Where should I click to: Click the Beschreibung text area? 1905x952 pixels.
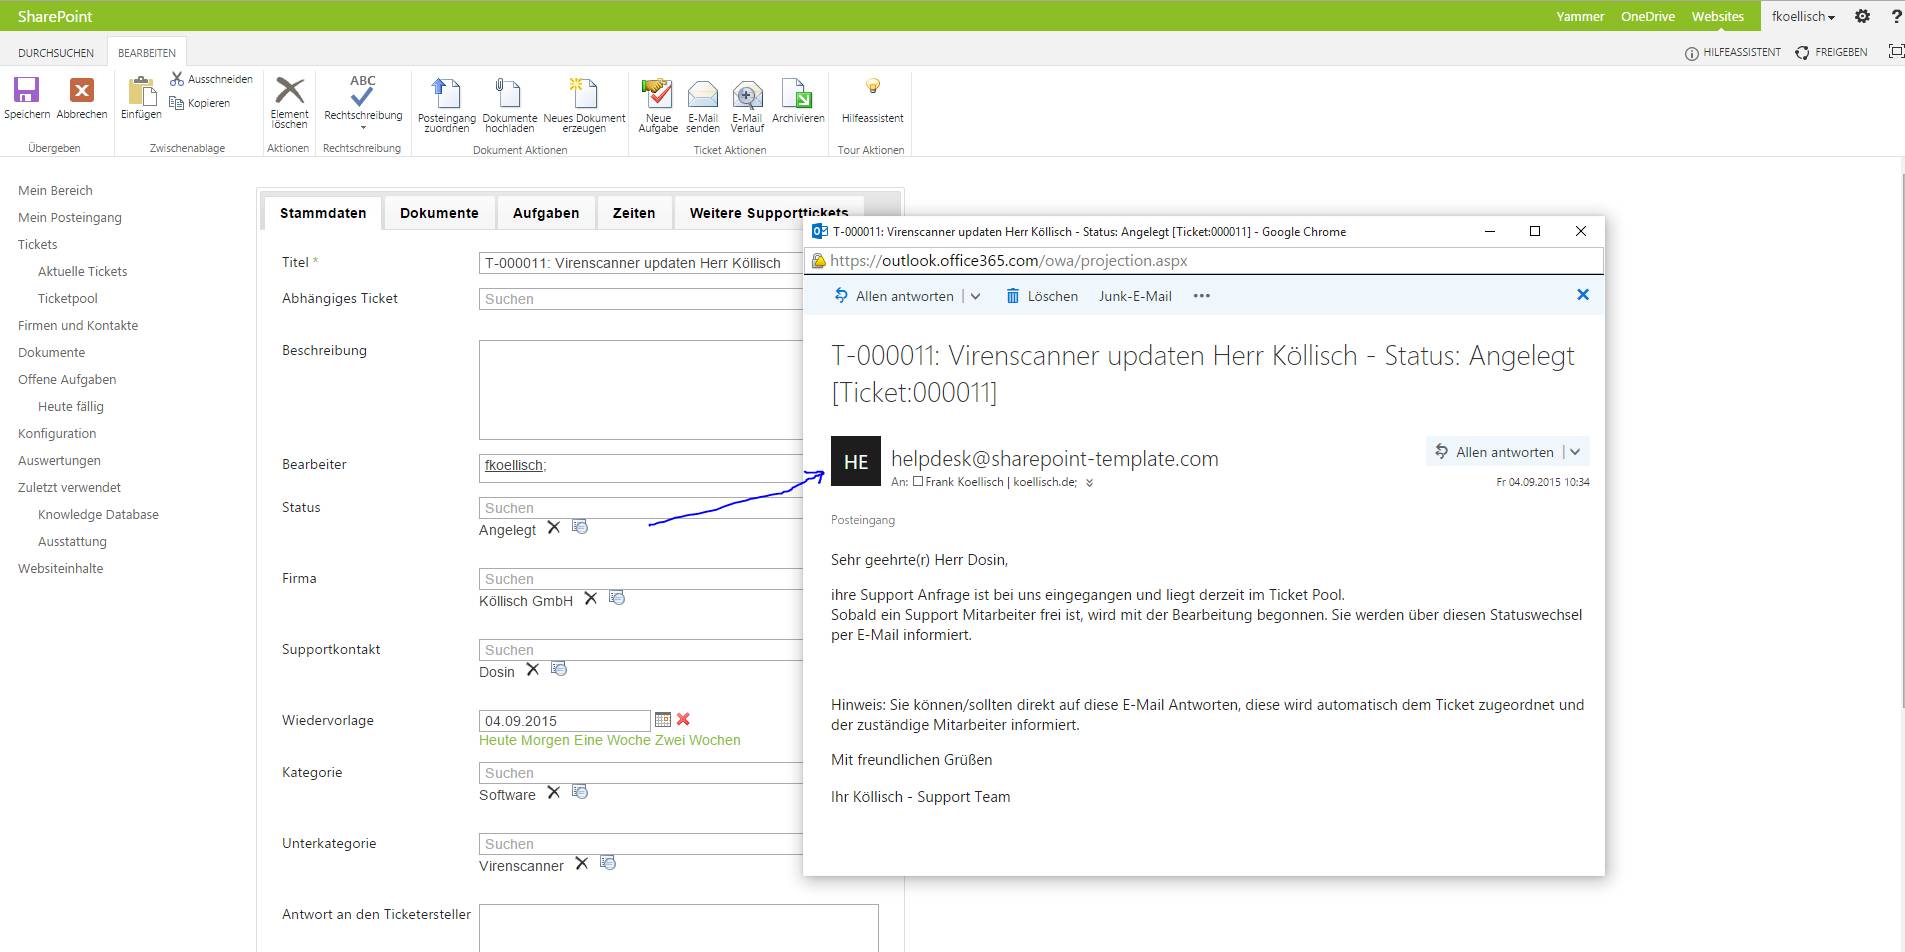[x=640, y=390]
